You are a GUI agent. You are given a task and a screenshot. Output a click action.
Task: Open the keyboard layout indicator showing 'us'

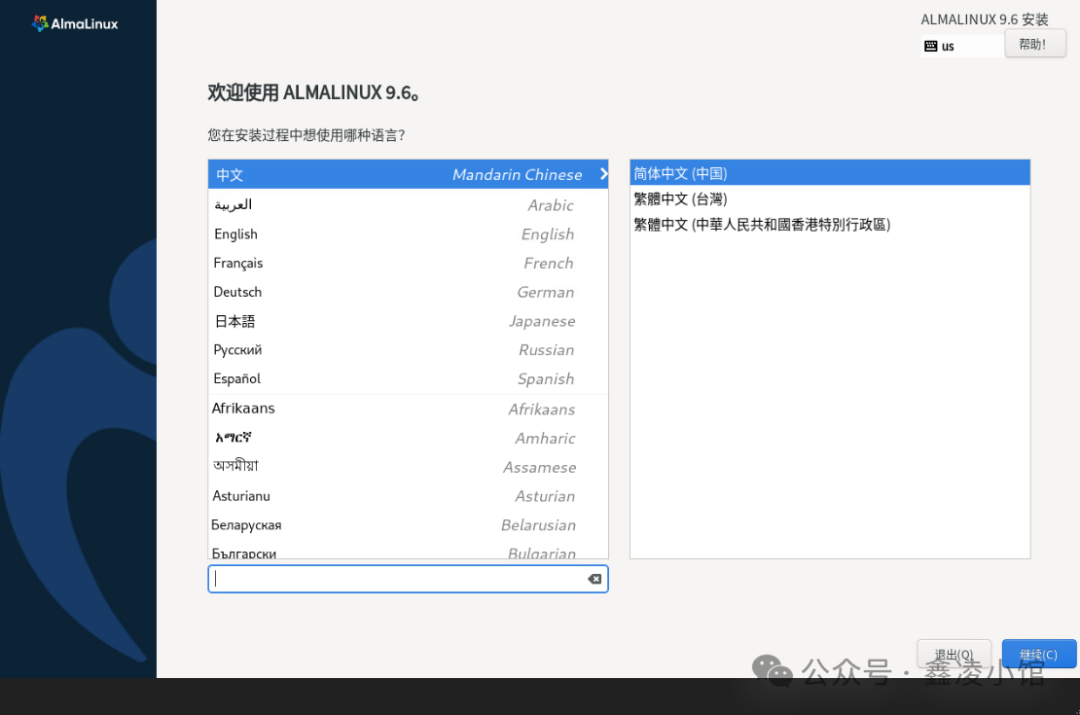[x=960, y=45]
